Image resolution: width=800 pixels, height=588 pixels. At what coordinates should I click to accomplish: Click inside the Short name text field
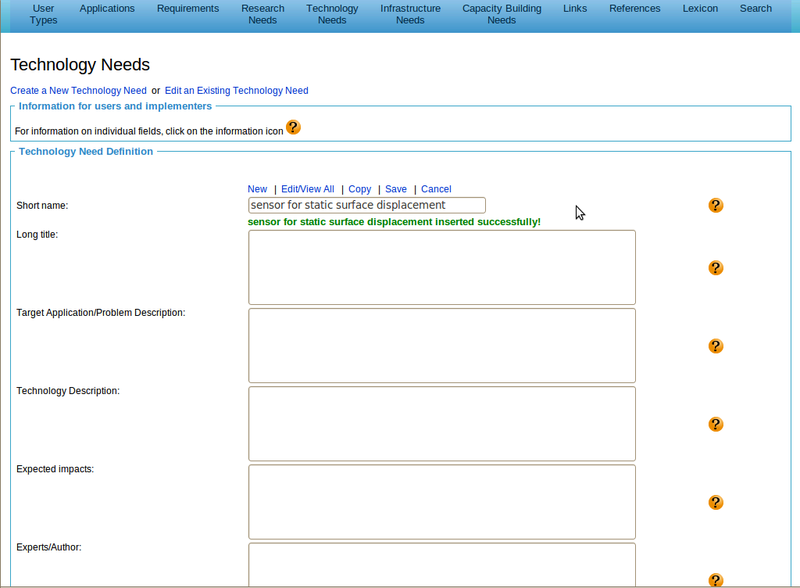click(x=366, y=205)
